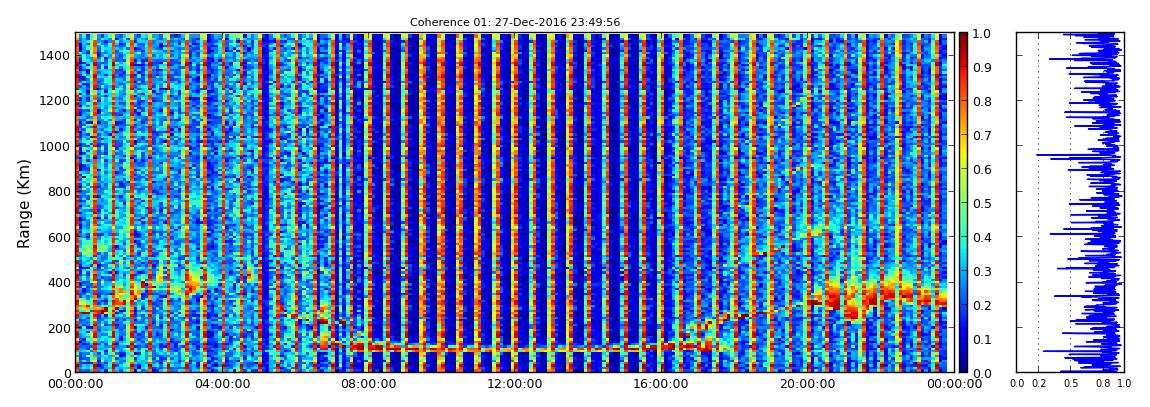Viewport: 1150px width, 407px height.
Task: Click the 0.1 label on the colorbar
Action: point(983,340)
